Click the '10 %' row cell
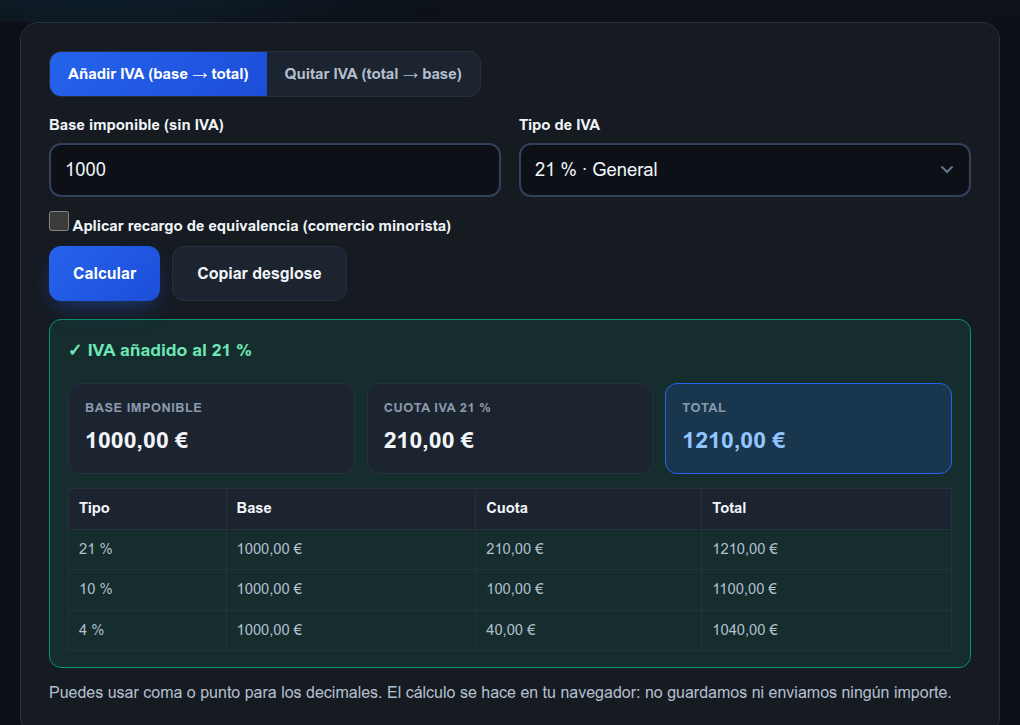 tap(148, 590)
